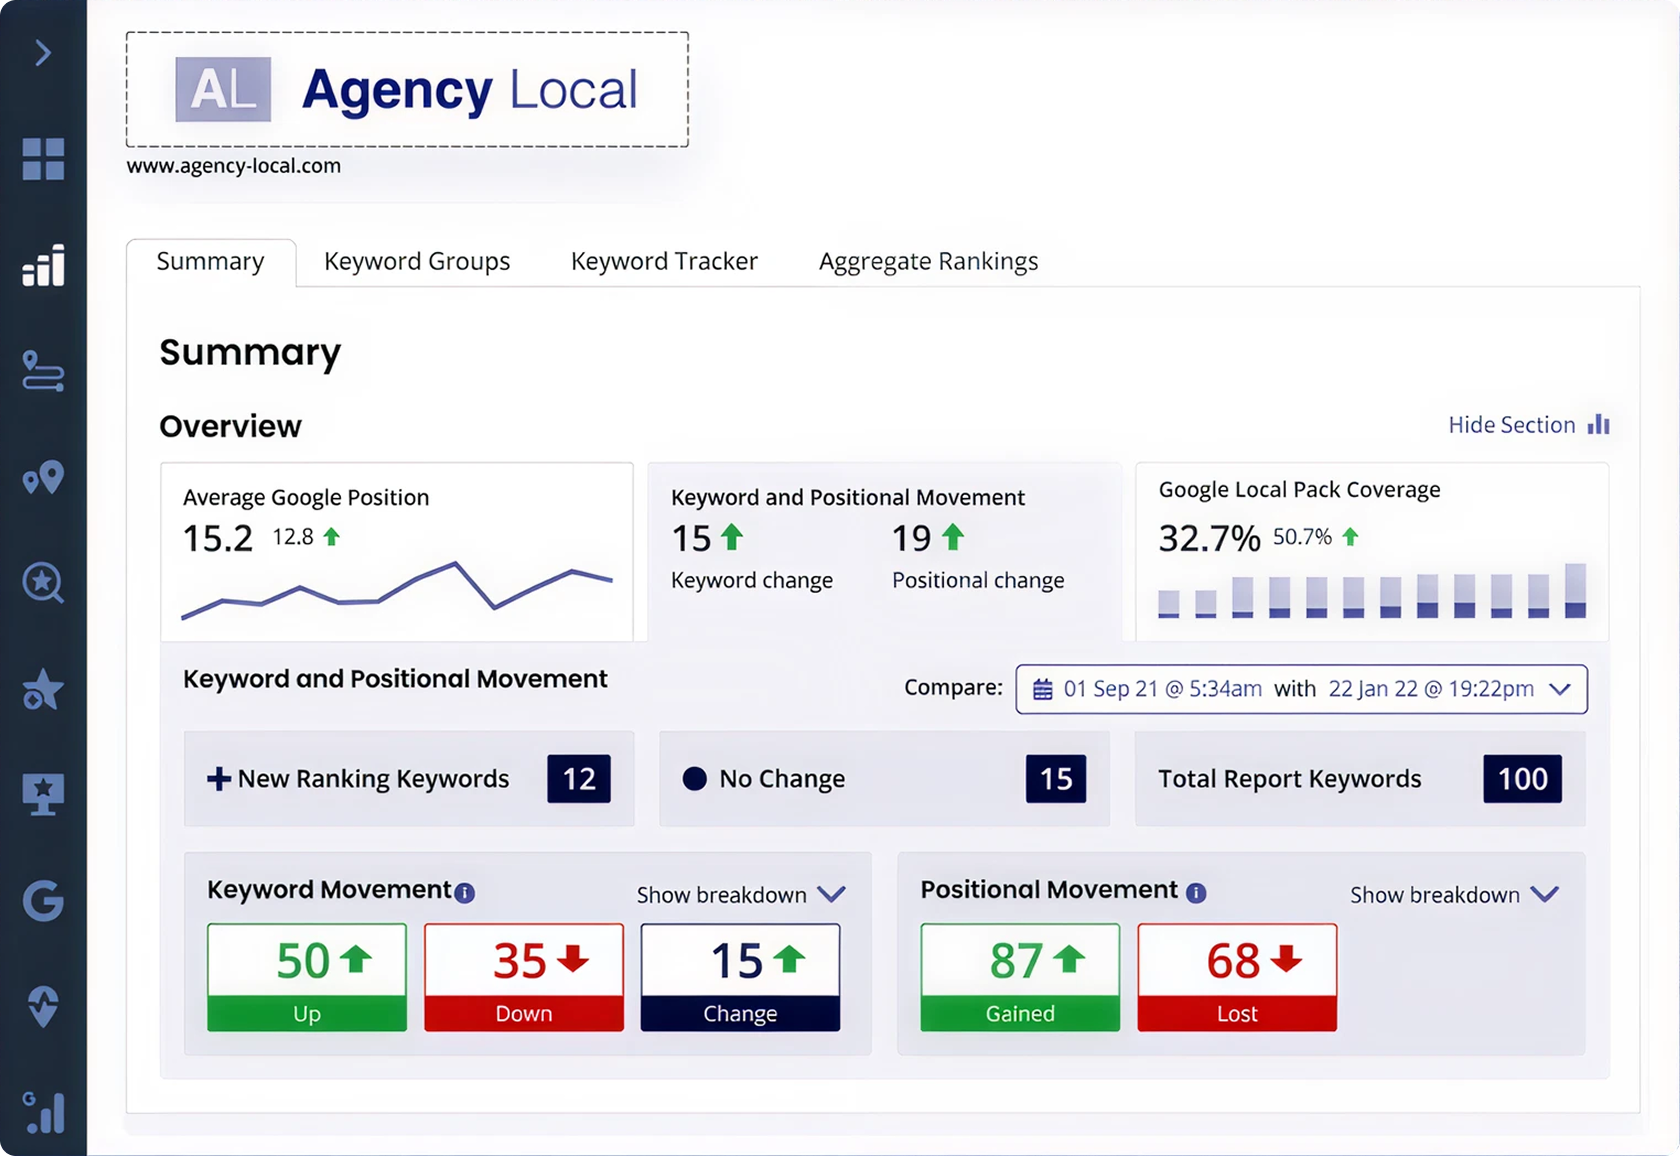Screen dimensions: 1680x1156
Task: Open the location route icon in sidebar
Action: click(43, 371)
